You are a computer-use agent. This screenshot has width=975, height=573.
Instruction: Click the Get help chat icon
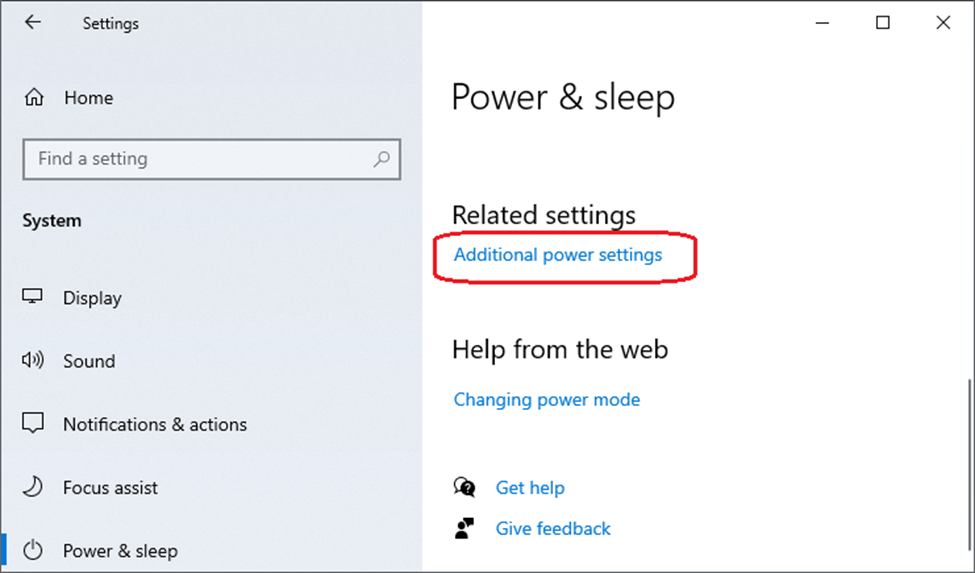point(464,487)
